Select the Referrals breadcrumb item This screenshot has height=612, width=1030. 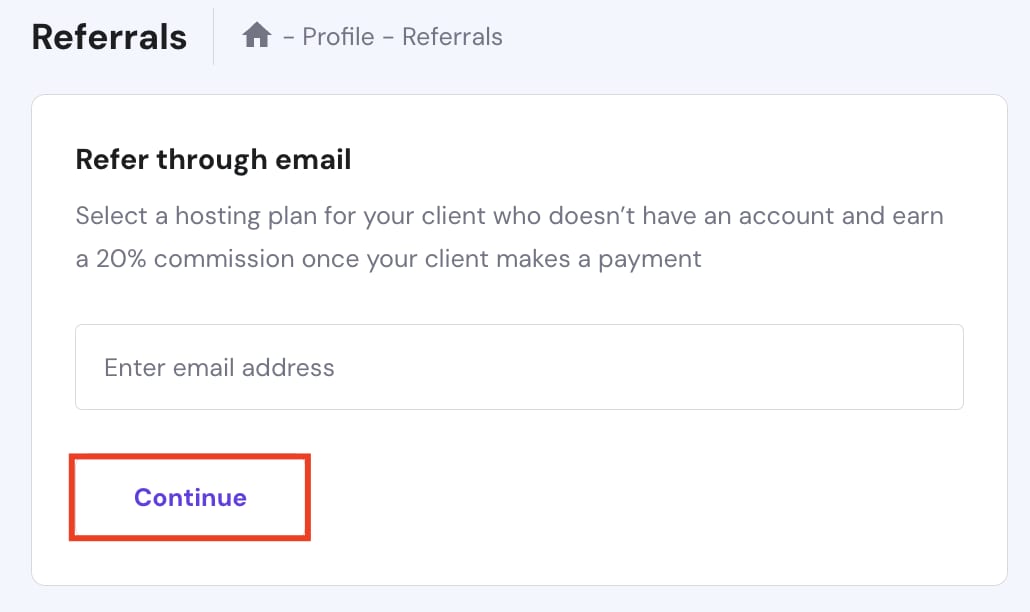[452, 37]
